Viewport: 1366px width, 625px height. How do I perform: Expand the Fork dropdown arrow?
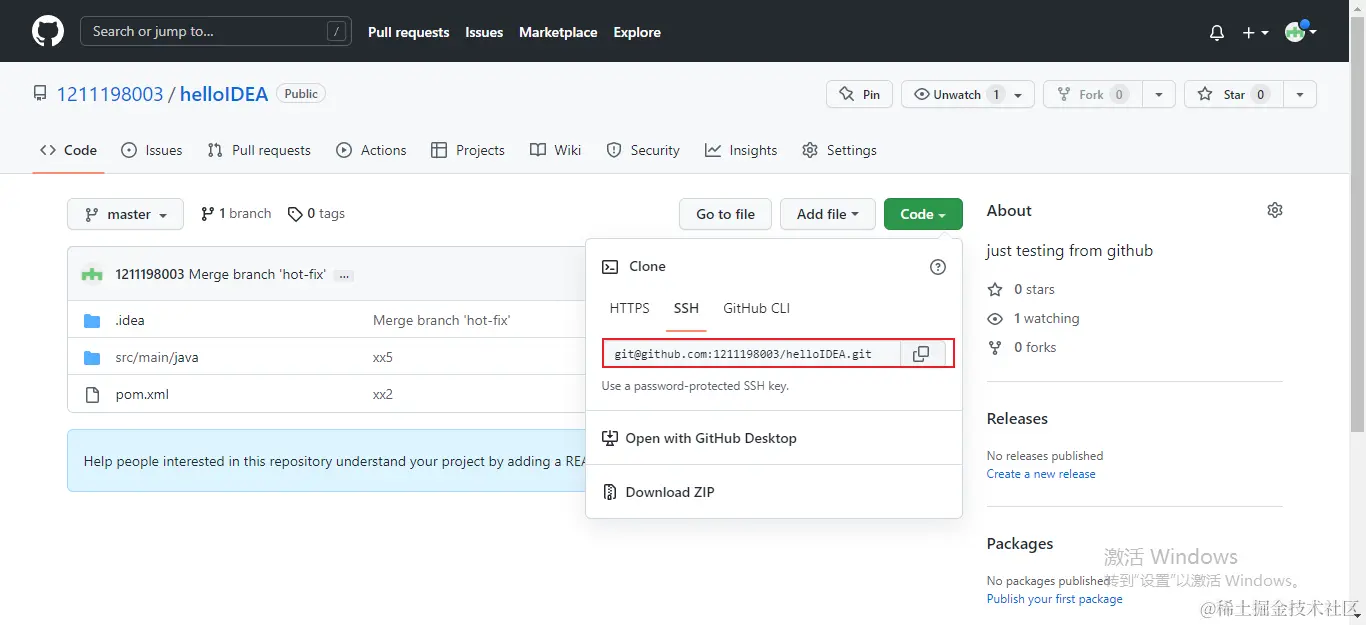pyautogui.click(x=1158, y=94)
